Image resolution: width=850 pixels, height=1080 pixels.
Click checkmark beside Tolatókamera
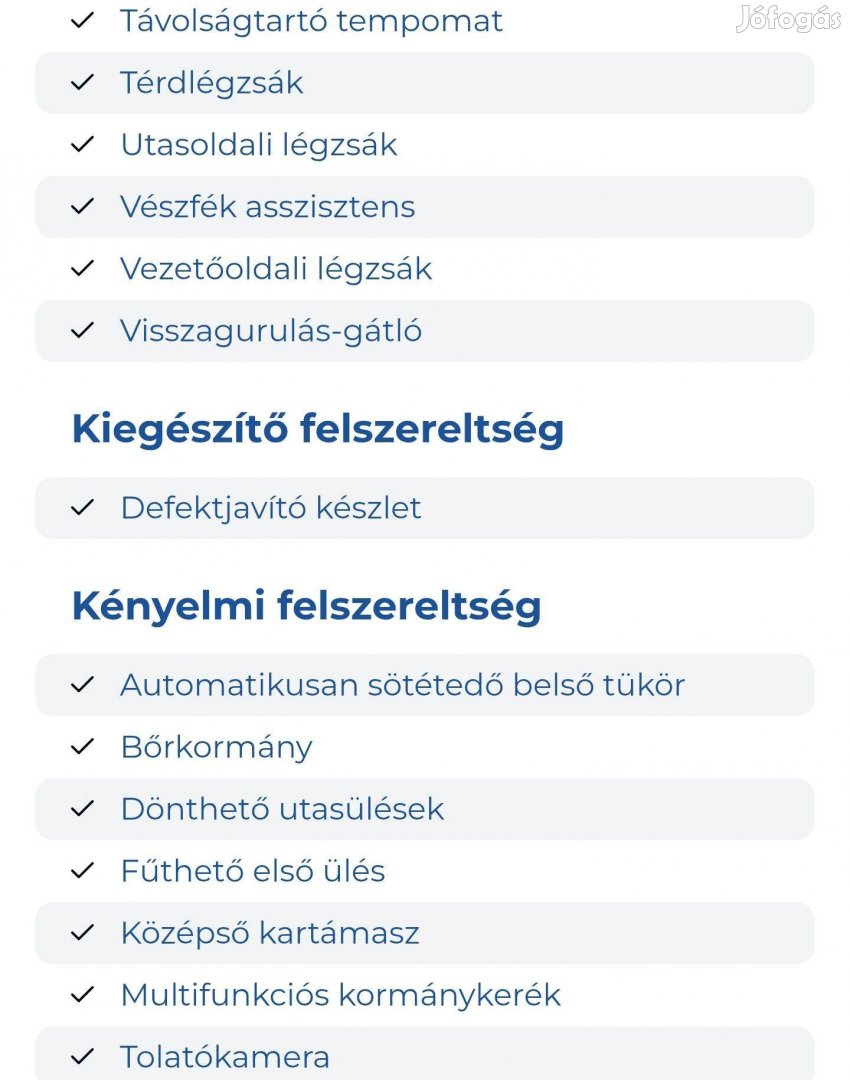click(x=82, y=1057)
